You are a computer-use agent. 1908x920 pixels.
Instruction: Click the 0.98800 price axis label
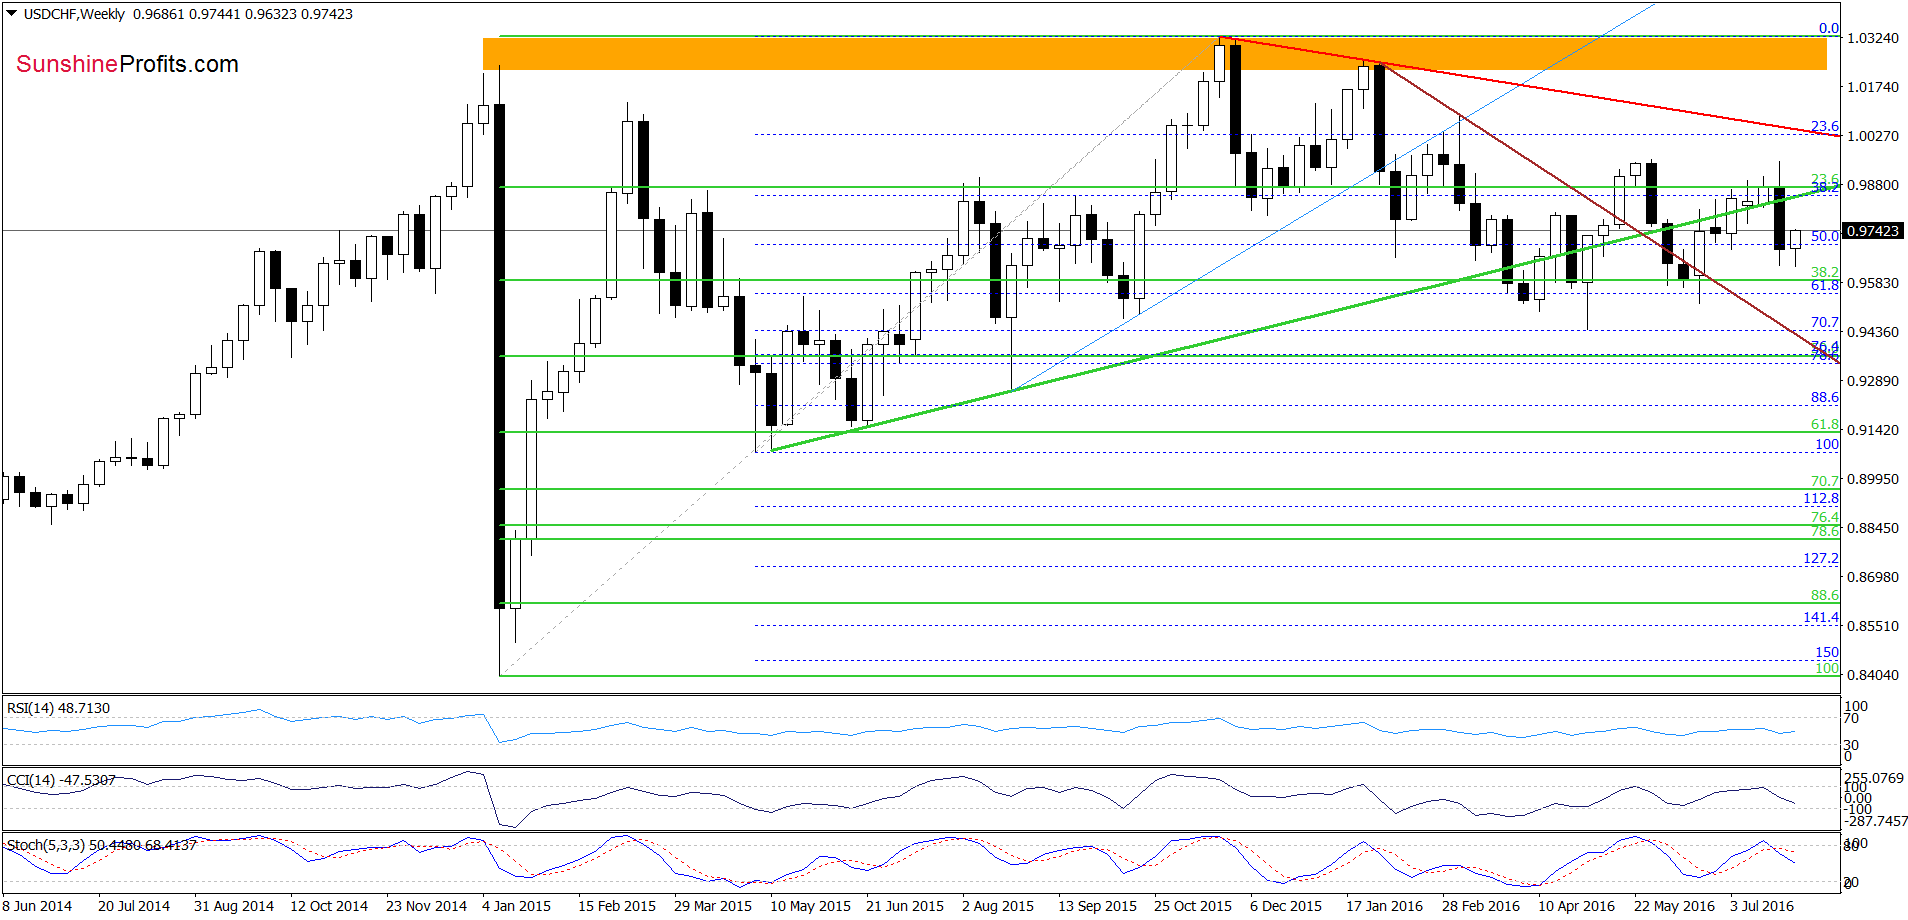point(1872,185)
